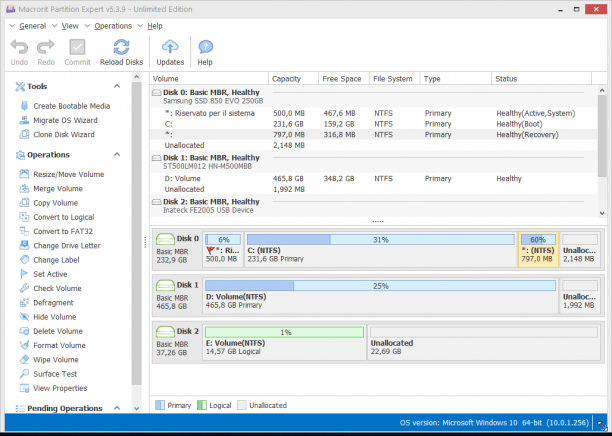Choose Merge Volume operation

tap(51, 189)
